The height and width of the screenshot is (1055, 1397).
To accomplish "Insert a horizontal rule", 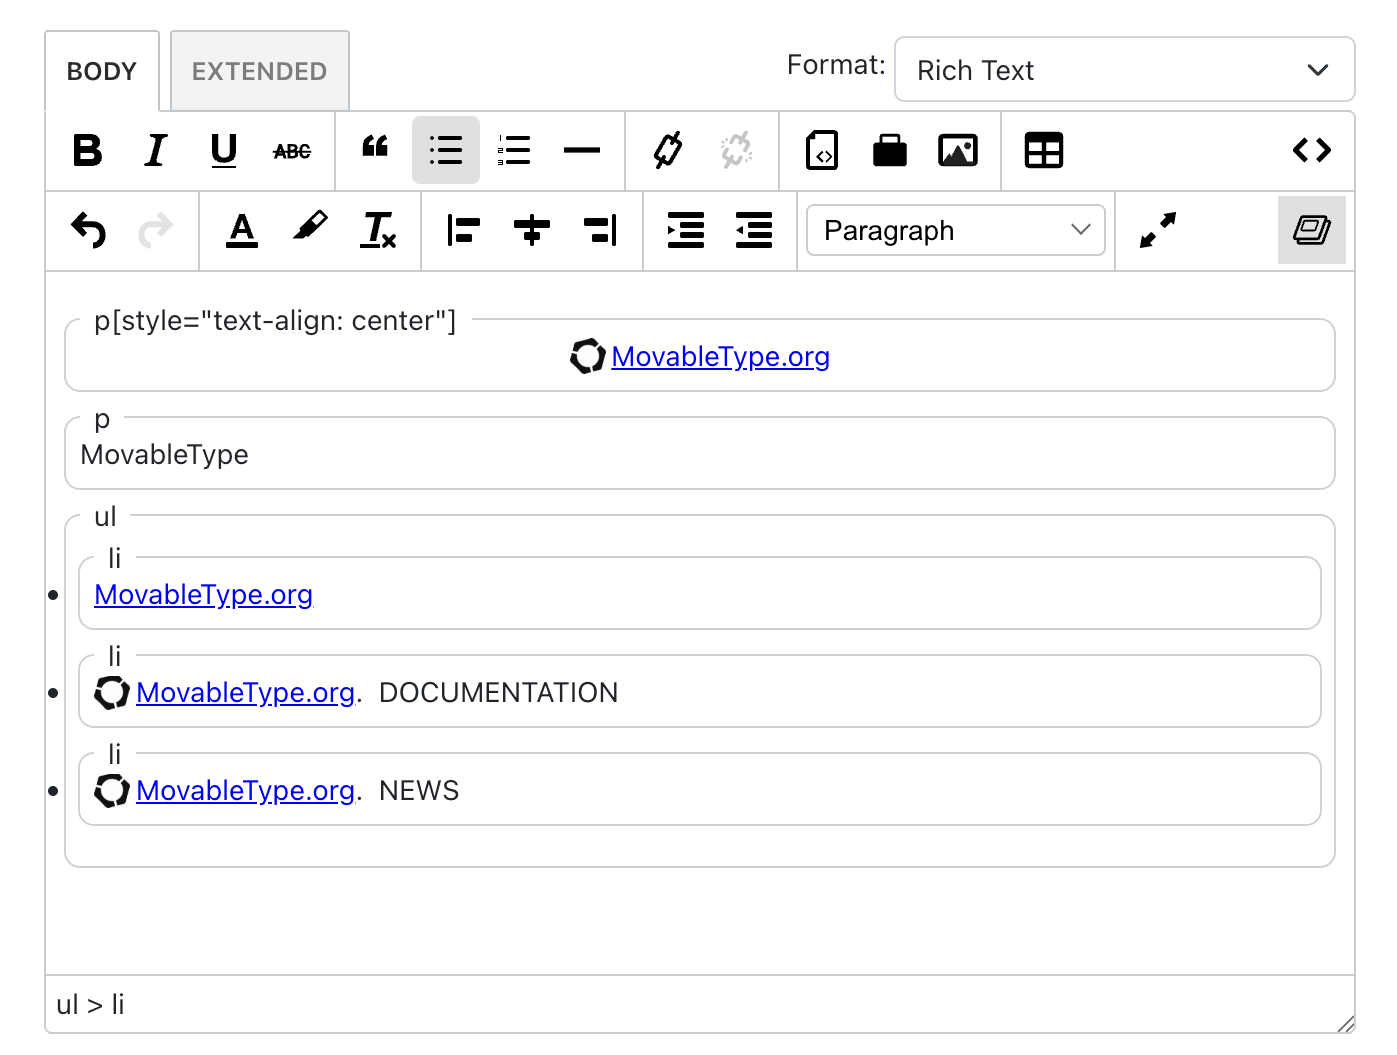I will pyautogui.click(x=581, y=151).
